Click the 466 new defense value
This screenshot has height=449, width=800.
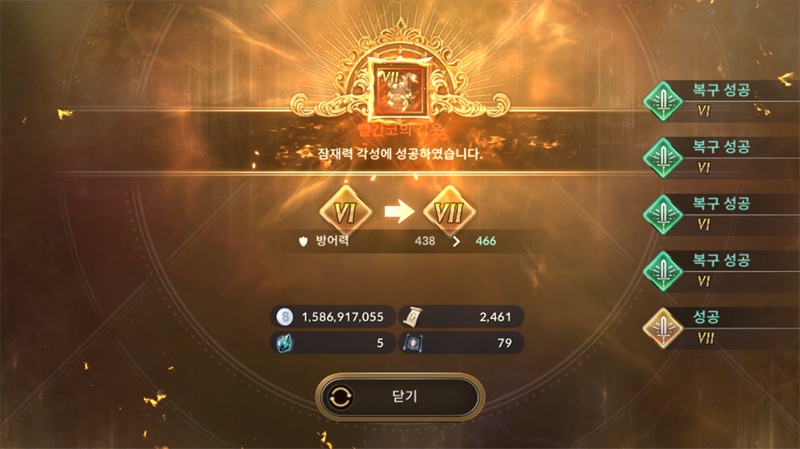tap(486, 241)
